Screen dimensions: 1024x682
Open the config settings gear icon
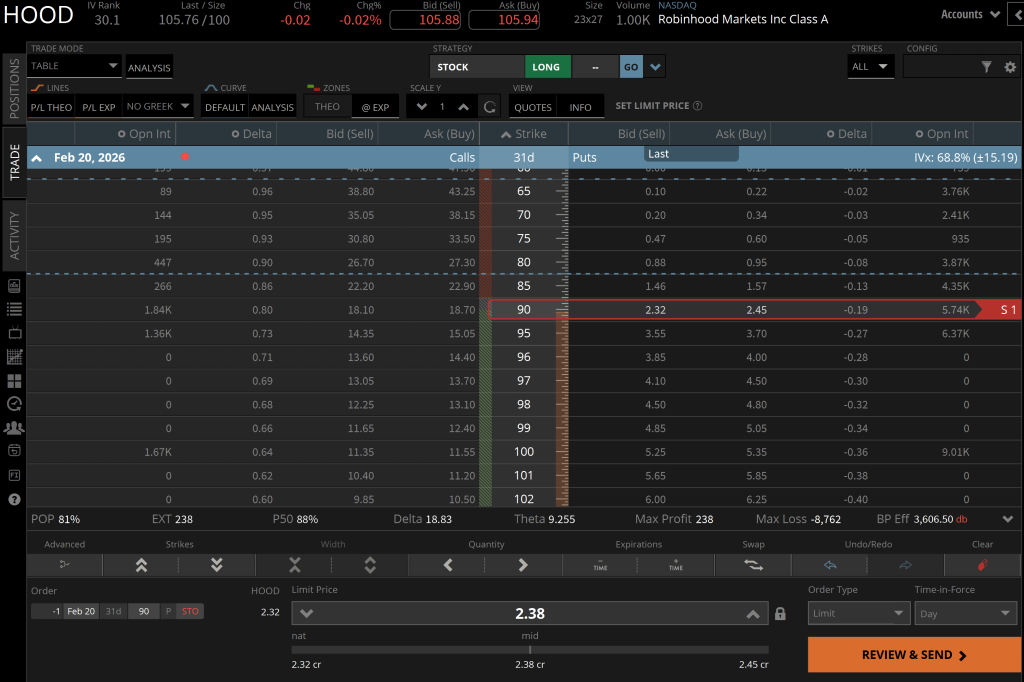point(1010,67)
